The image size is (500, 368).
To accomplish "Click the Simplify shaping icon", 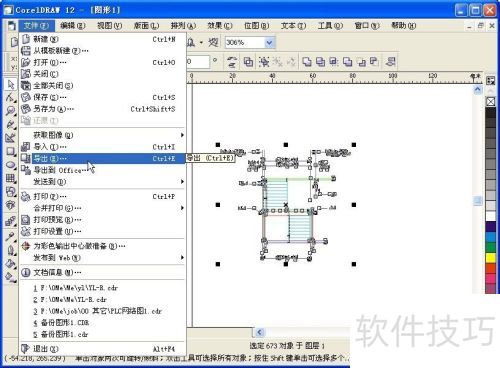I will tap(347, 62).
